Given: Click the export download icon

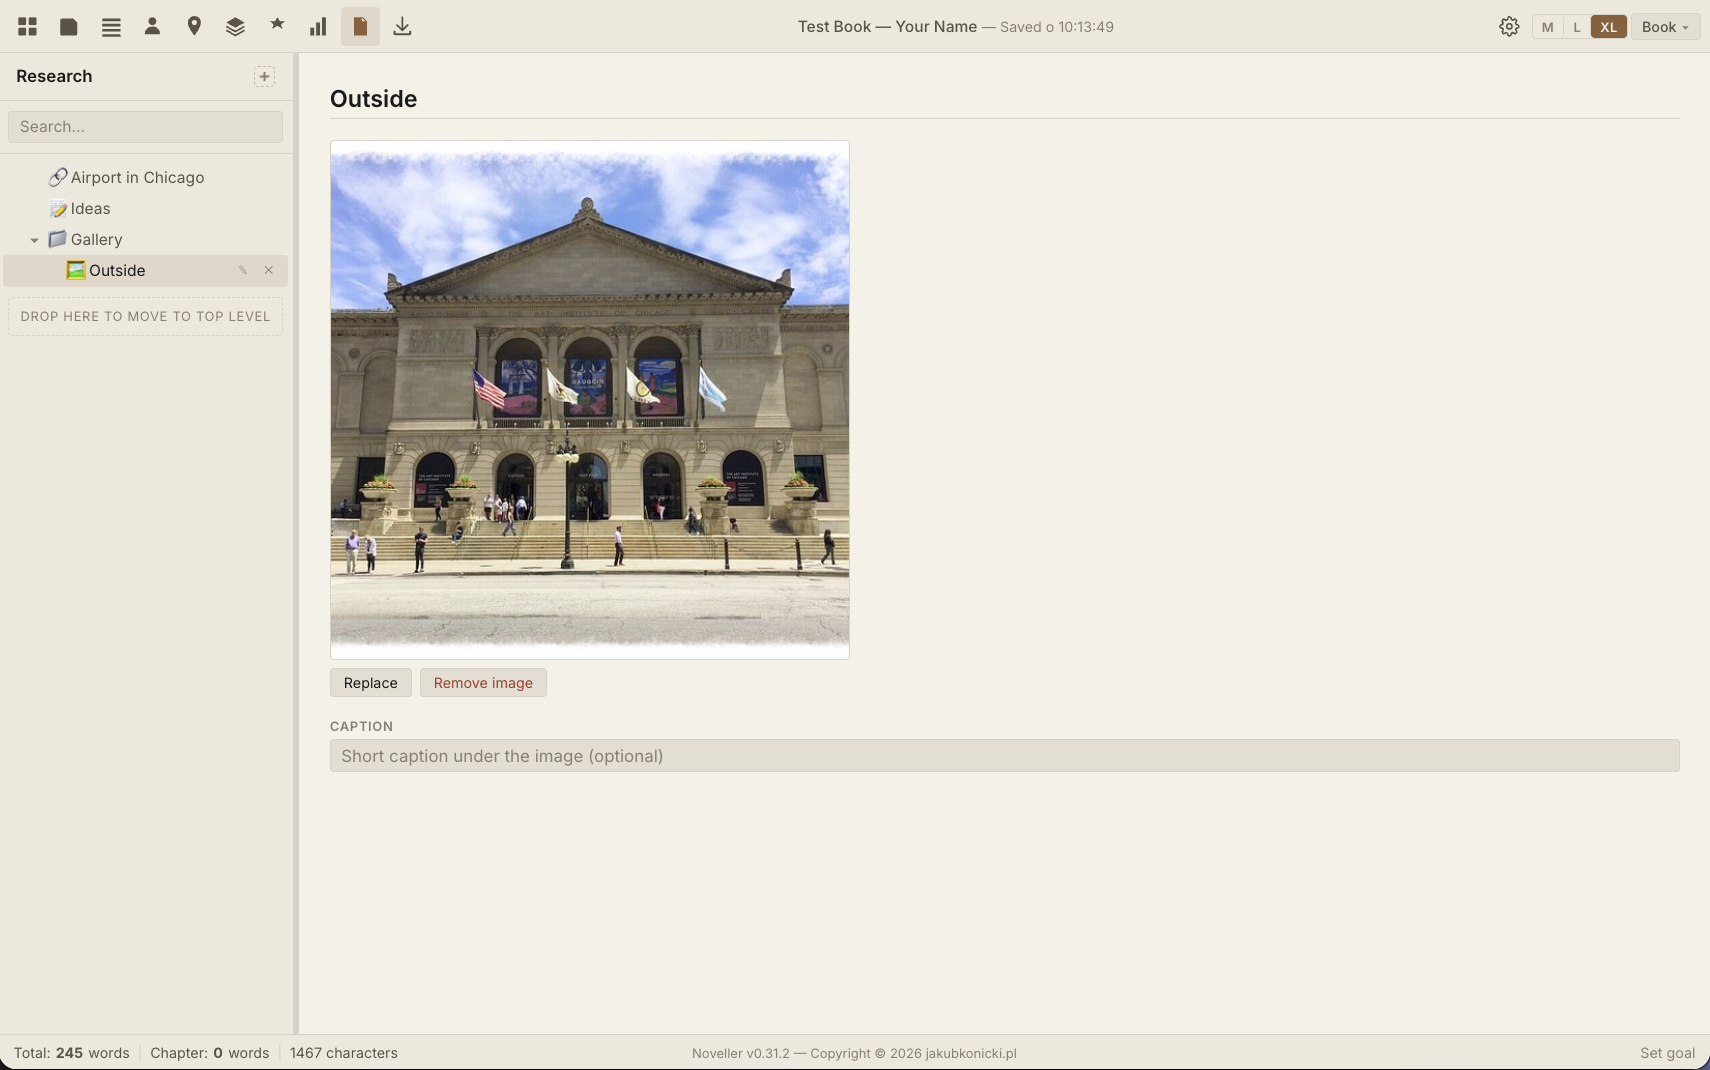Looking at the screenshot, I should pyautogui.click(x=402, y=27).
